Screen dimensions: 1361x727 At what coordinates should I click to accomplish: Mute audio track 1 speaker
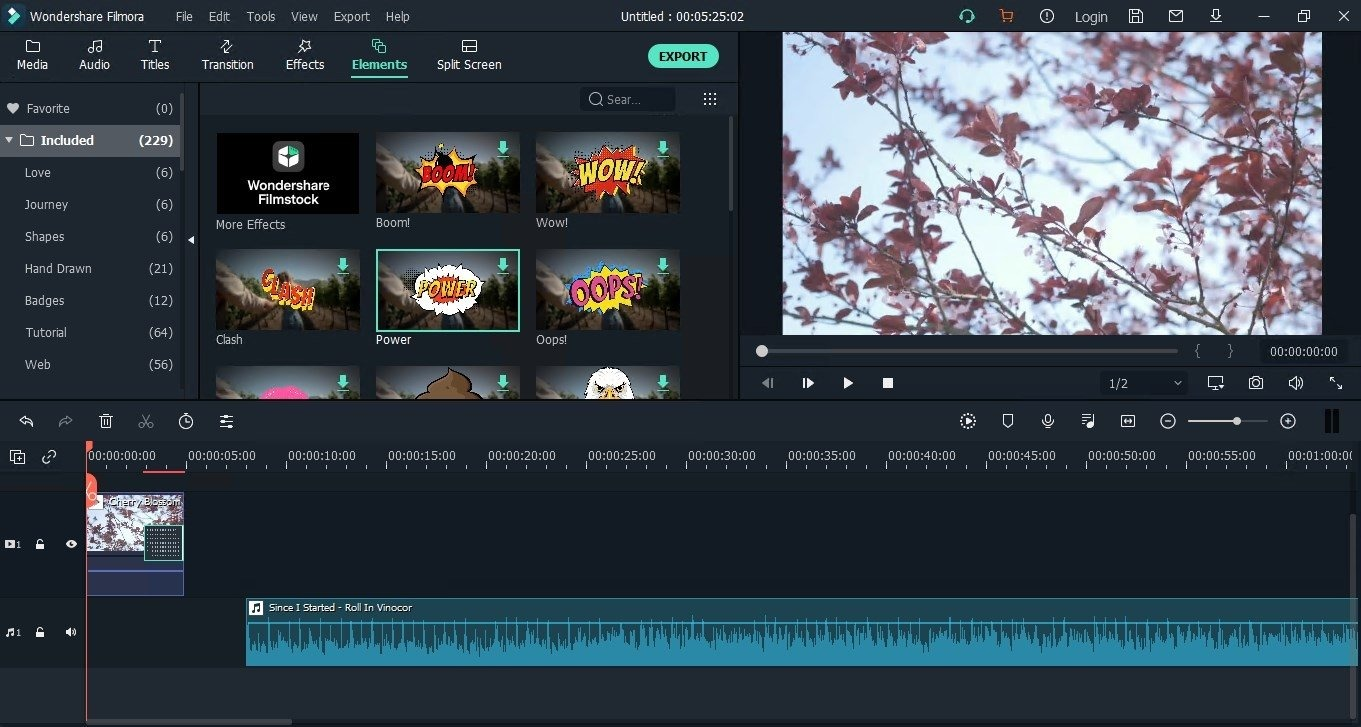(71, 632)
